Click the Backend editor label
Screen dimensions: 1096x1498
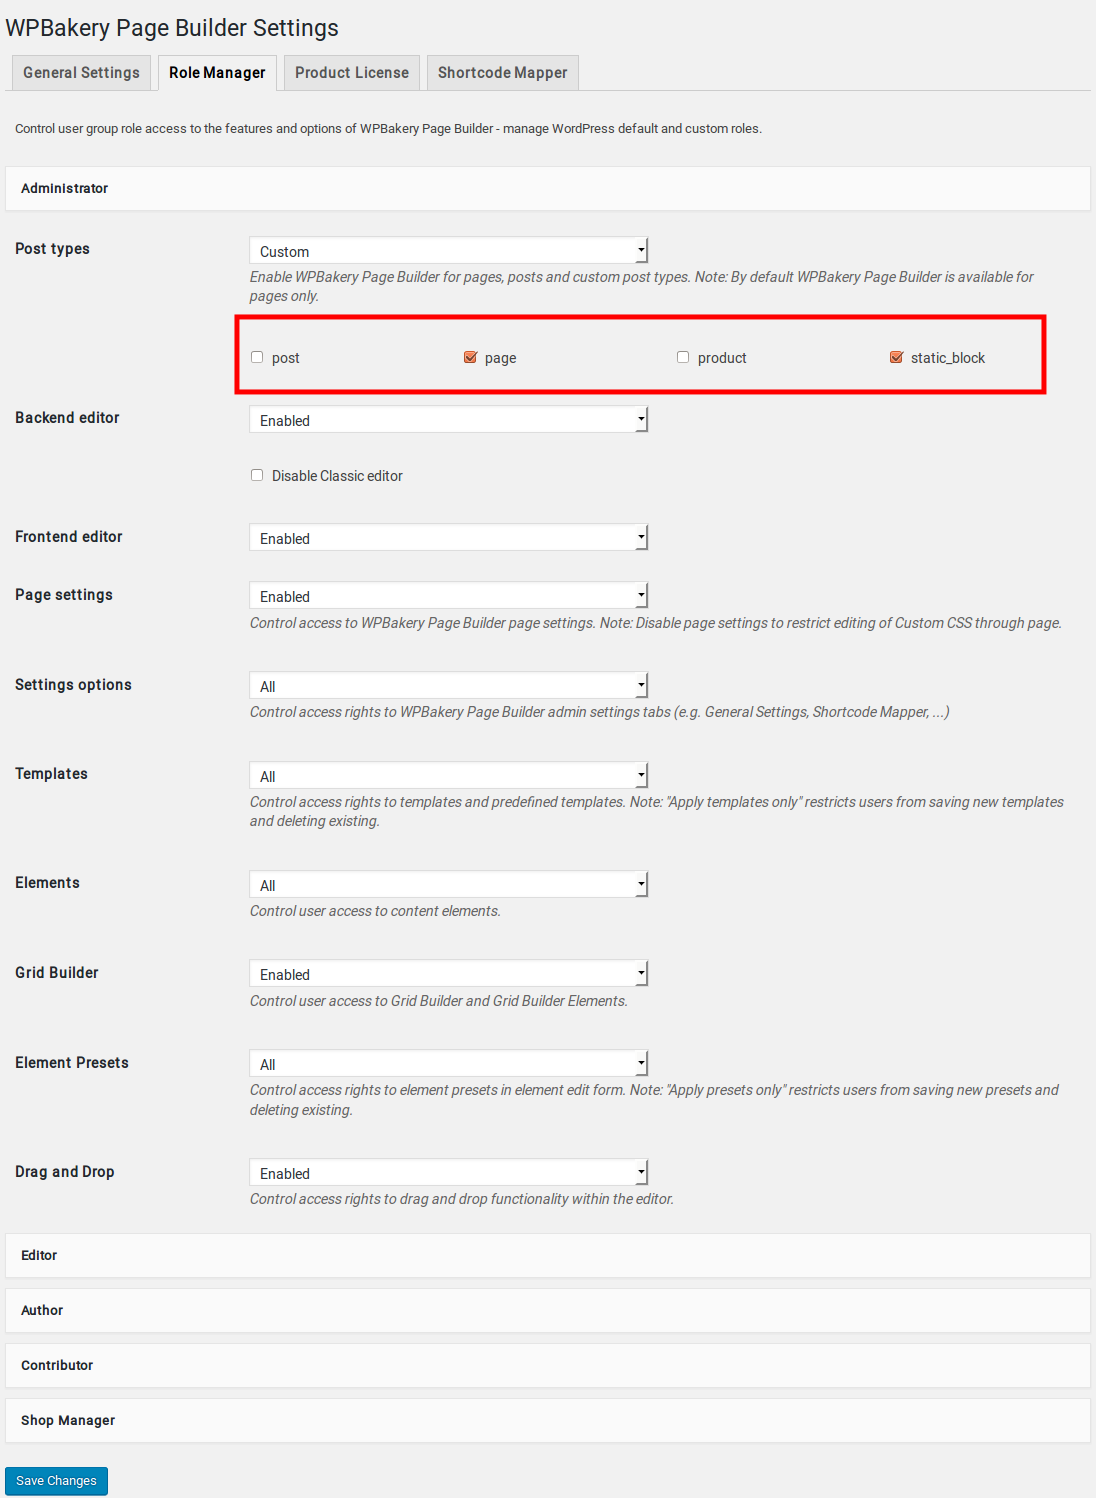[67, 418]
